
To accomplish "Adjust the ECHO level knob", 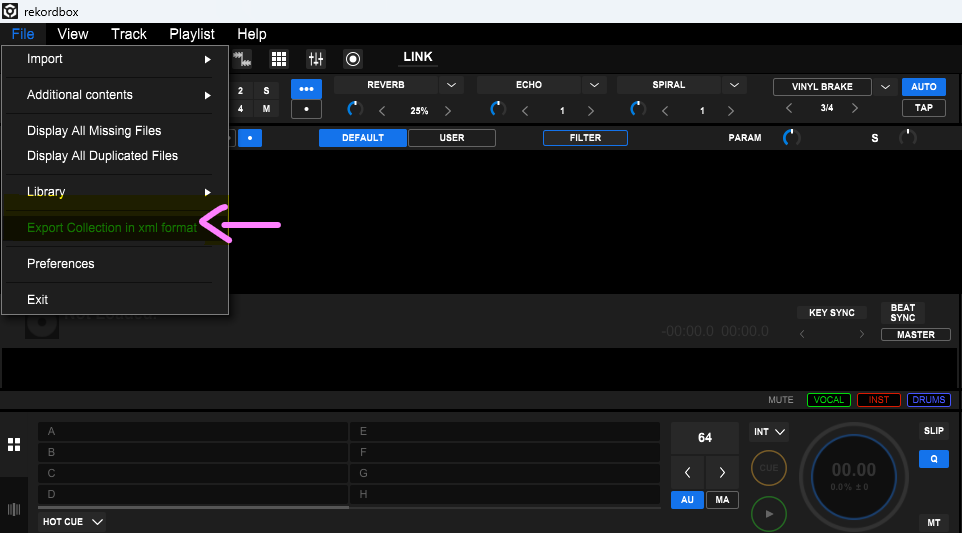I will [x=498, y=109].
